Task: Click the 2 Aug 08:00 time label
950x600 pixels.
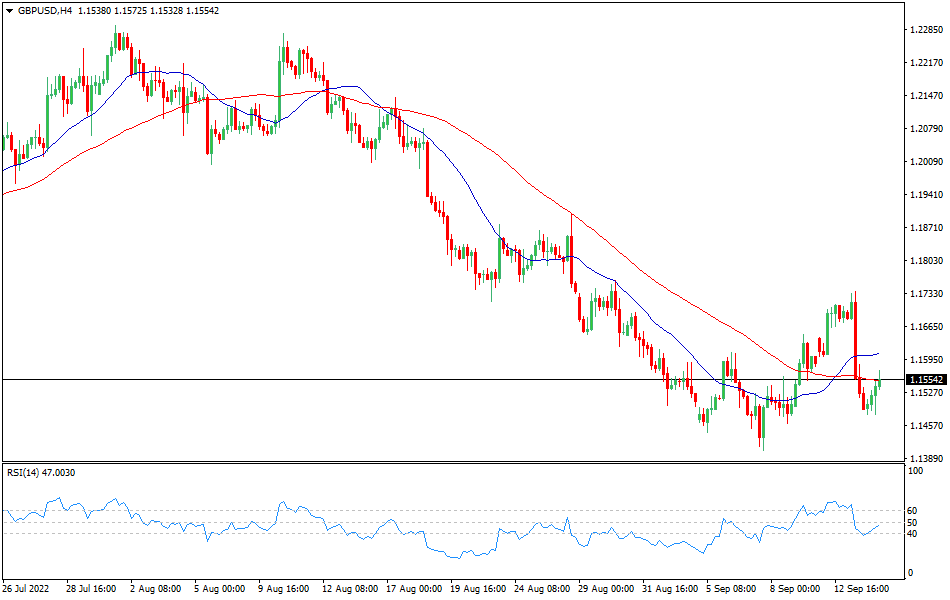Action: coord(157,589)
